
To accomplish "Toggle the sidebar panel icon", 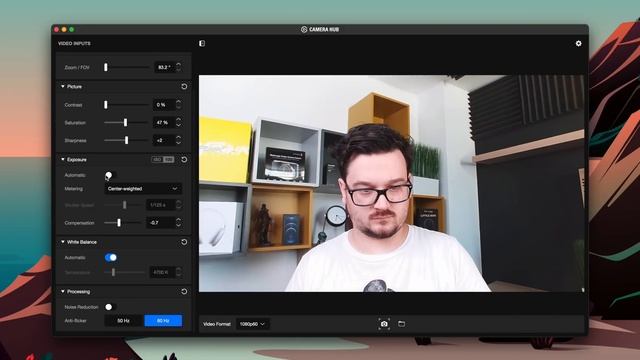I will coord(202,43).
